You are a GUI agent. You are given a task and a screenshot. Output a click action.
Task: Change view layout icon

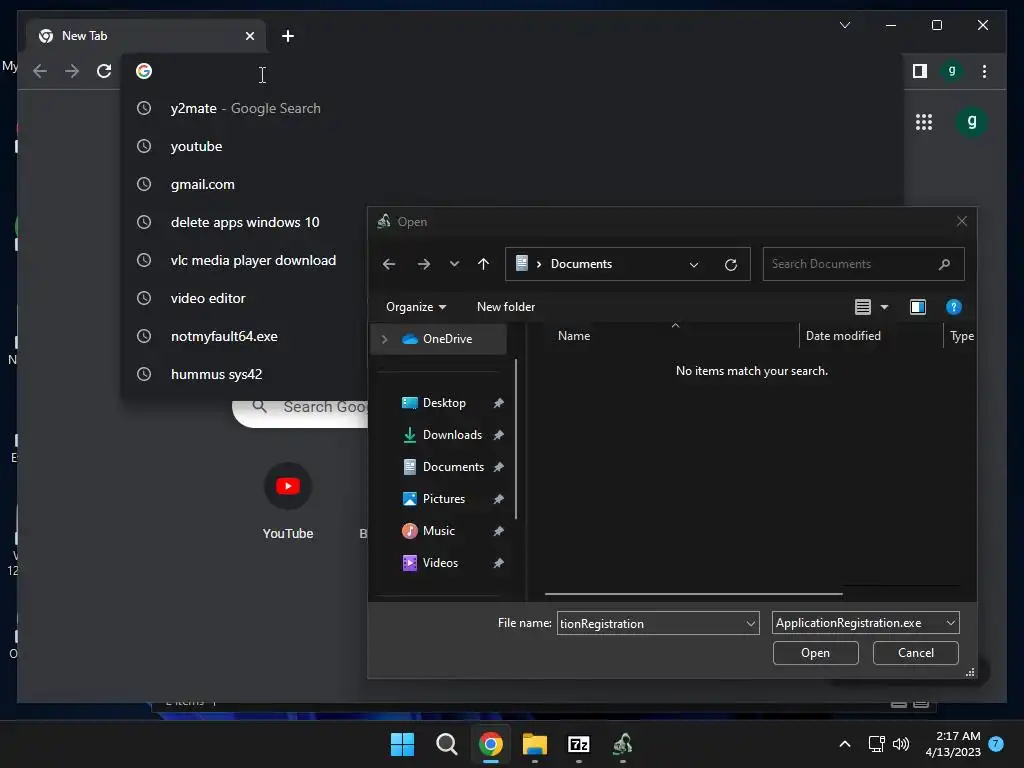point(863,307)
